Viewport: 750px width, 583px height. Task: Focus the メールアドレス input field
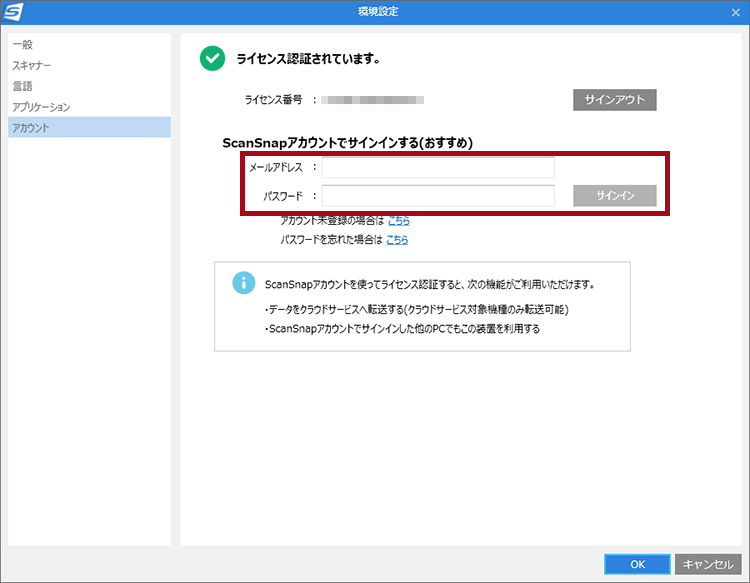(438, 167)
